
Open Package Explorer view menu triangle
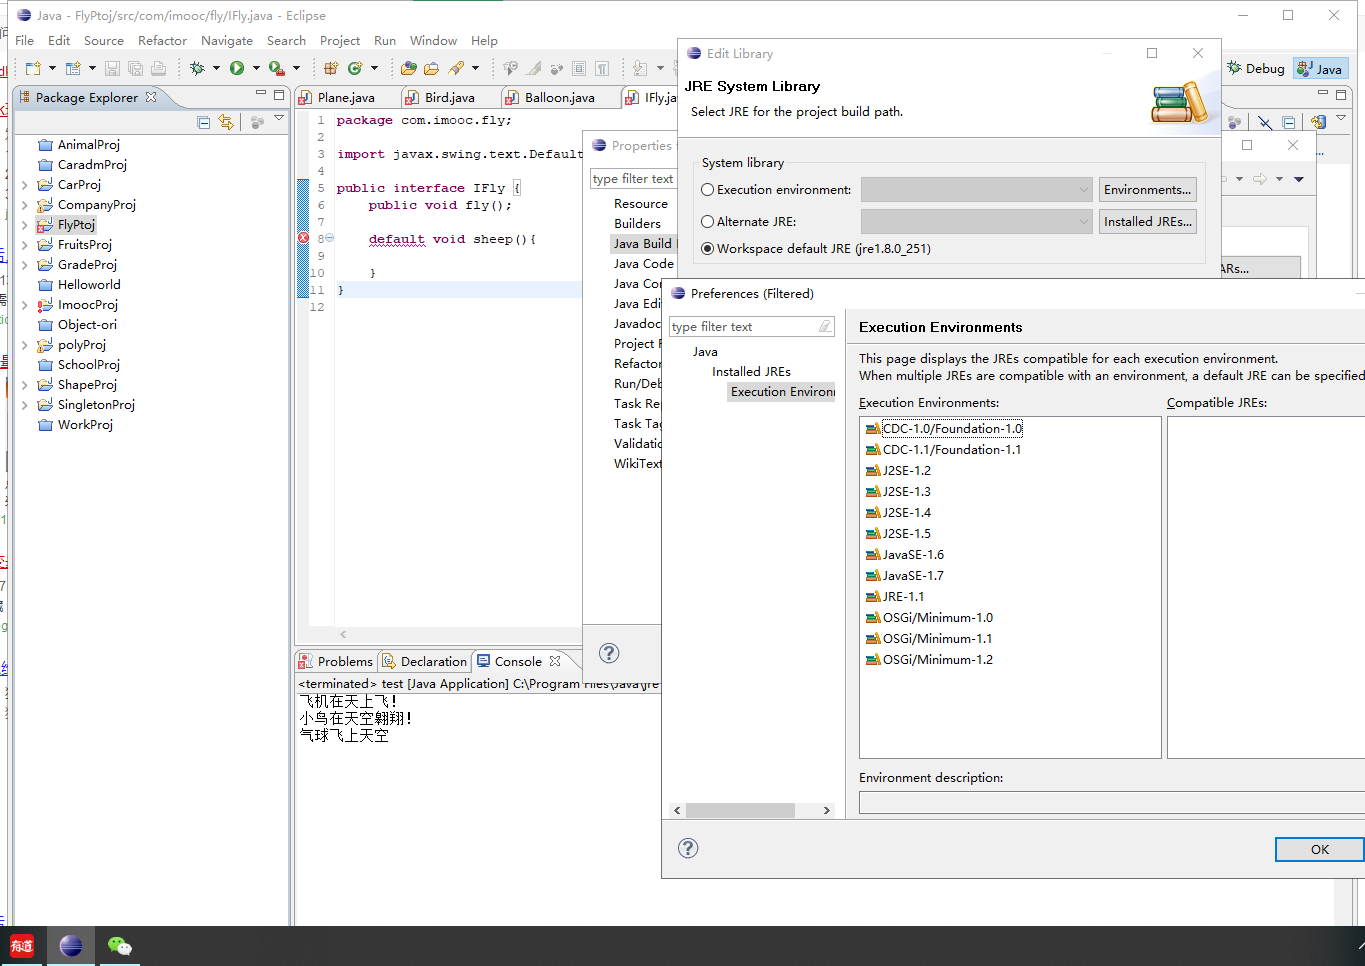click(279, 118)
